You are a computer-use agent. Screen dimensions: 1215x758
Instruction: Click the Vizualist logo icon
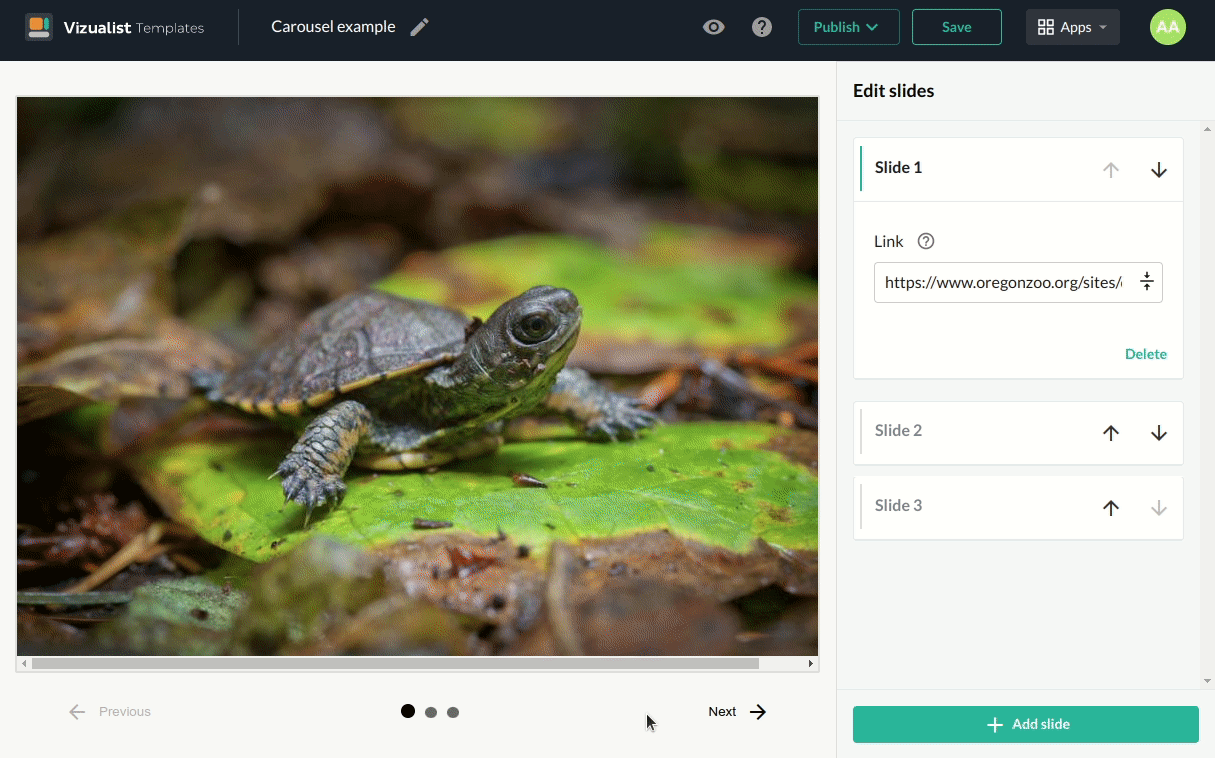(39, 27)
